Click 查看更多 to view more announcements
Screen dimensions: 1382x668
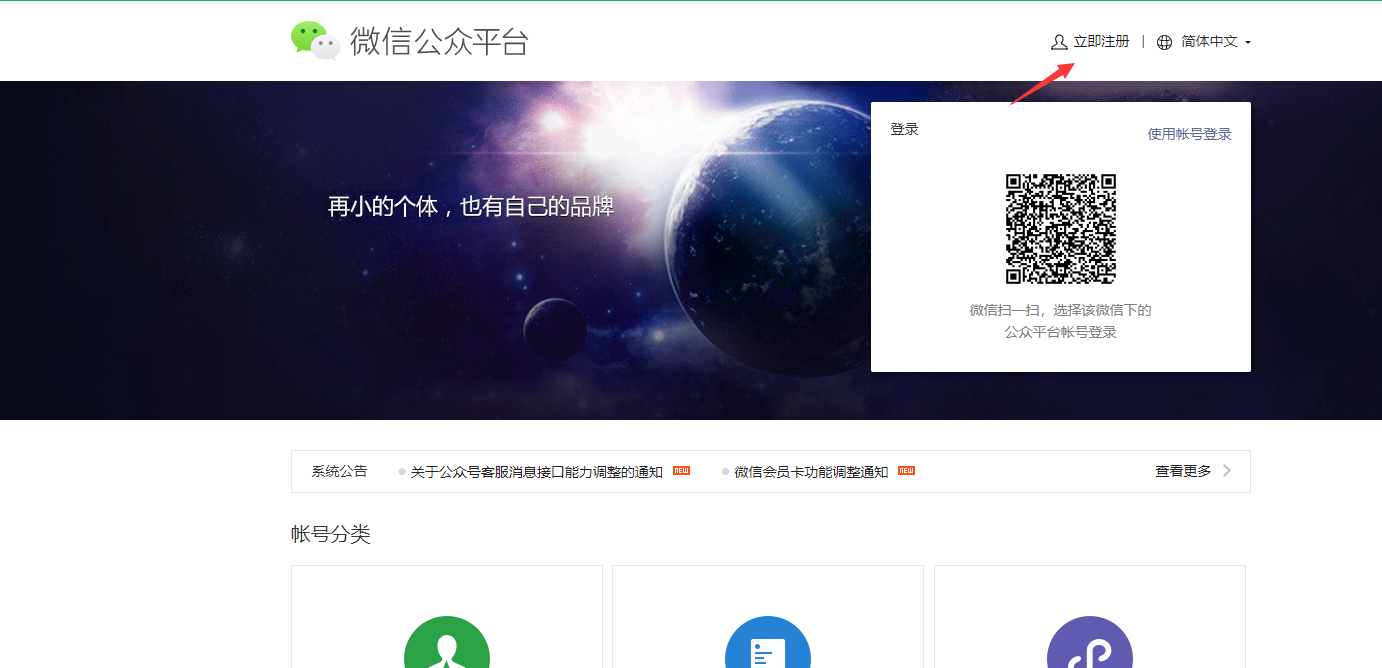tap(1183, 471)
